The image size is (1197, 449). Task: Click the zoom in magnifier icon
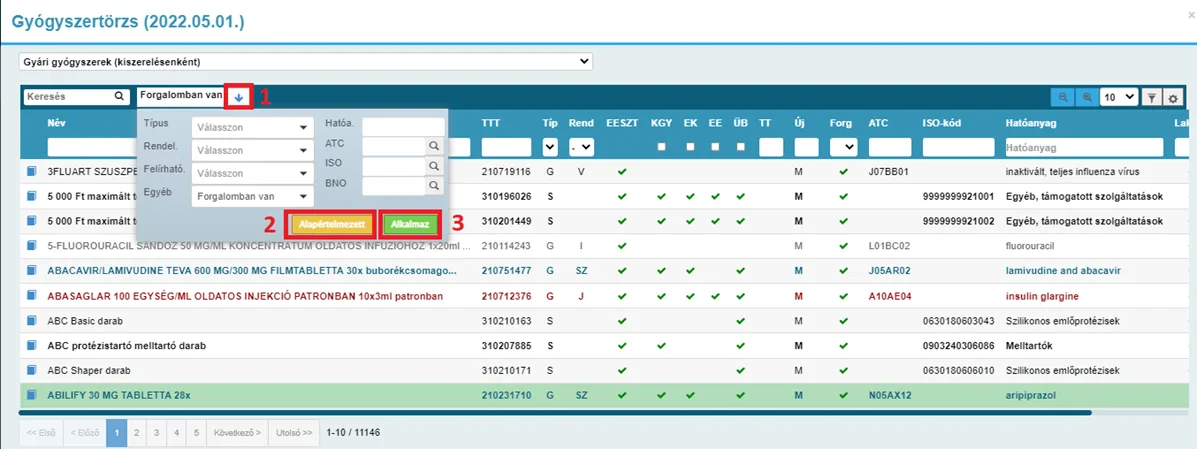pos(1086,98)
